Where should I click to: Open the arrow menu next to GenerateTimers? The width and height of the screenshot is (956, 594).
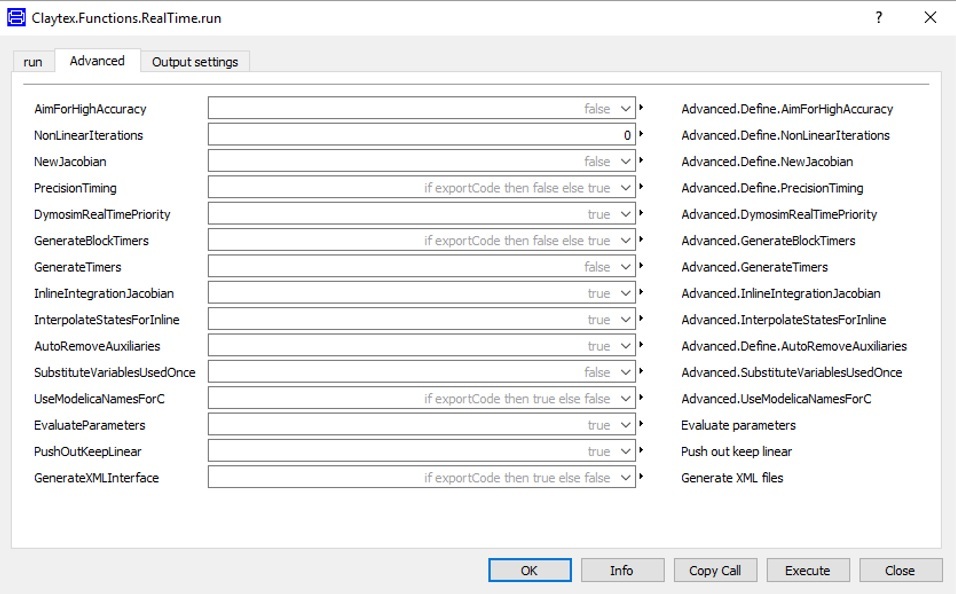[x=641, y=266]
